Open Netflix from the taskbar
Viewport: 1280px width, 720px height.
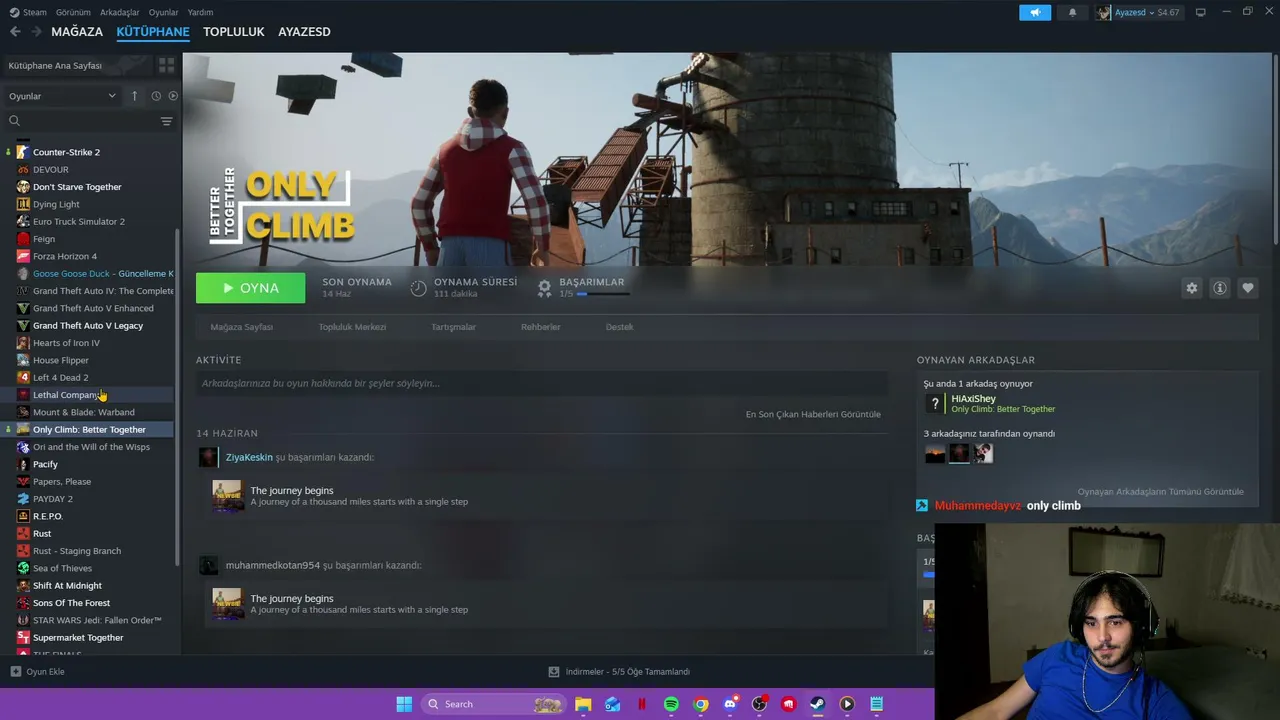click(x=642, y=704)
